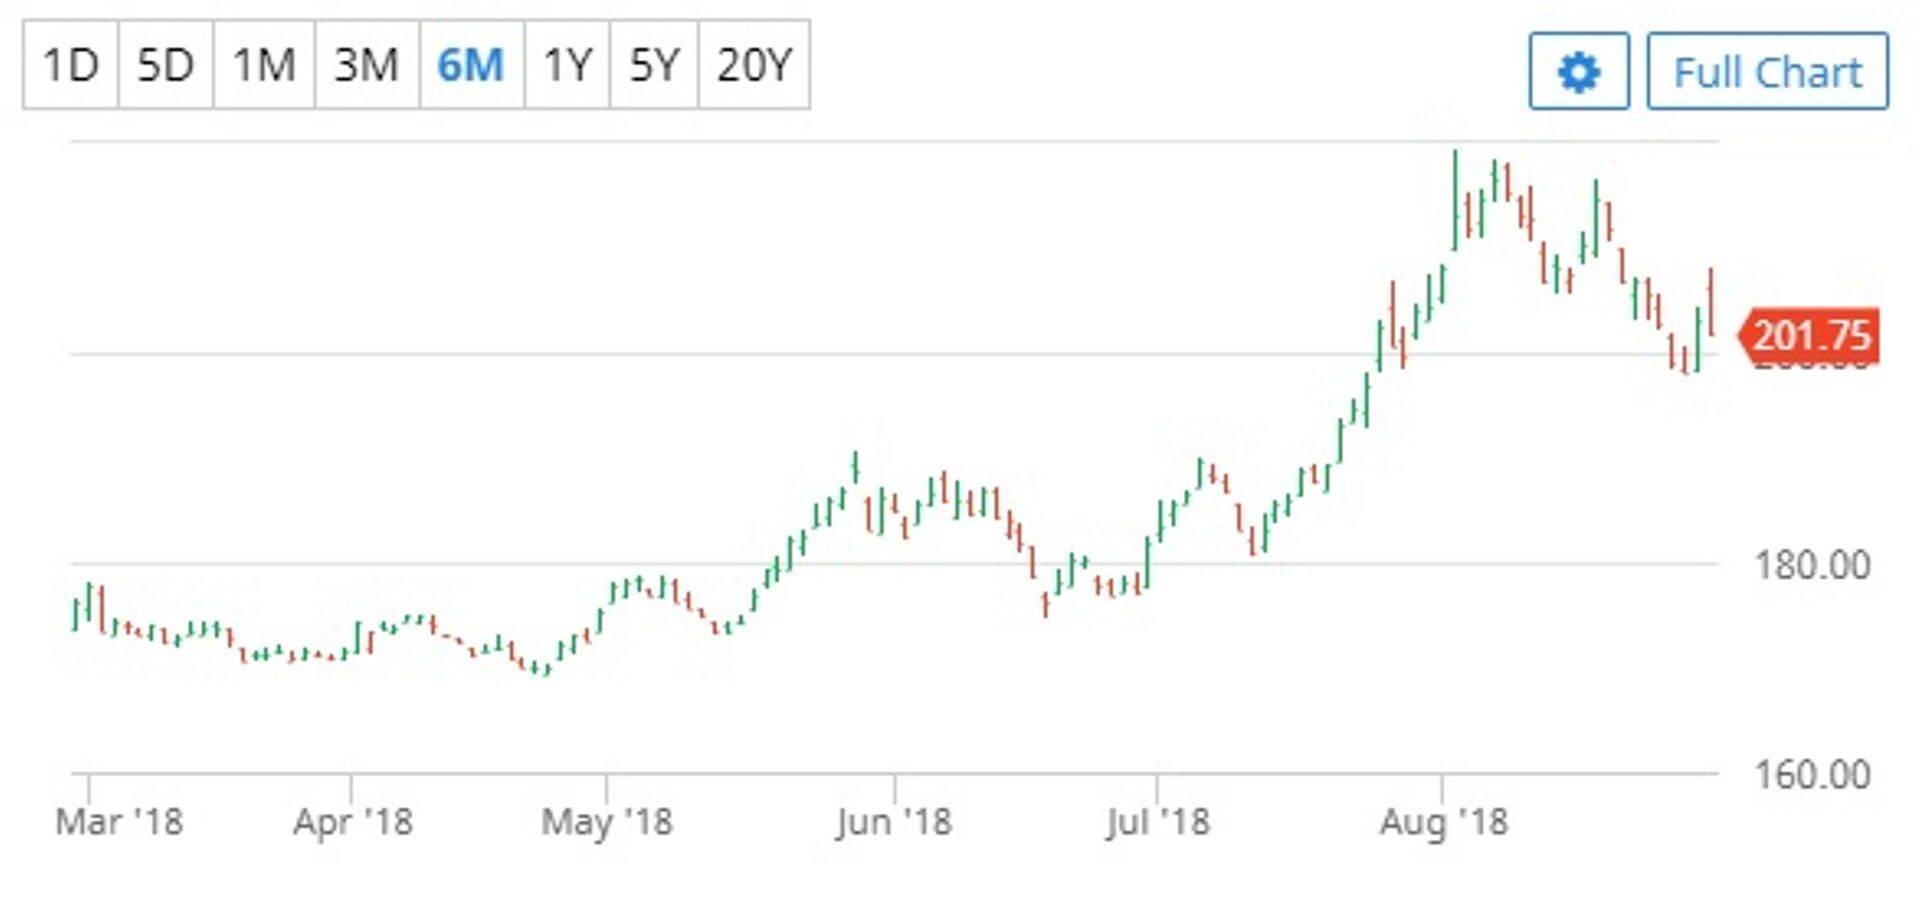Click the Jun '18 axis label
Screen dimensions: 1920x908
[x=893, y=822]
